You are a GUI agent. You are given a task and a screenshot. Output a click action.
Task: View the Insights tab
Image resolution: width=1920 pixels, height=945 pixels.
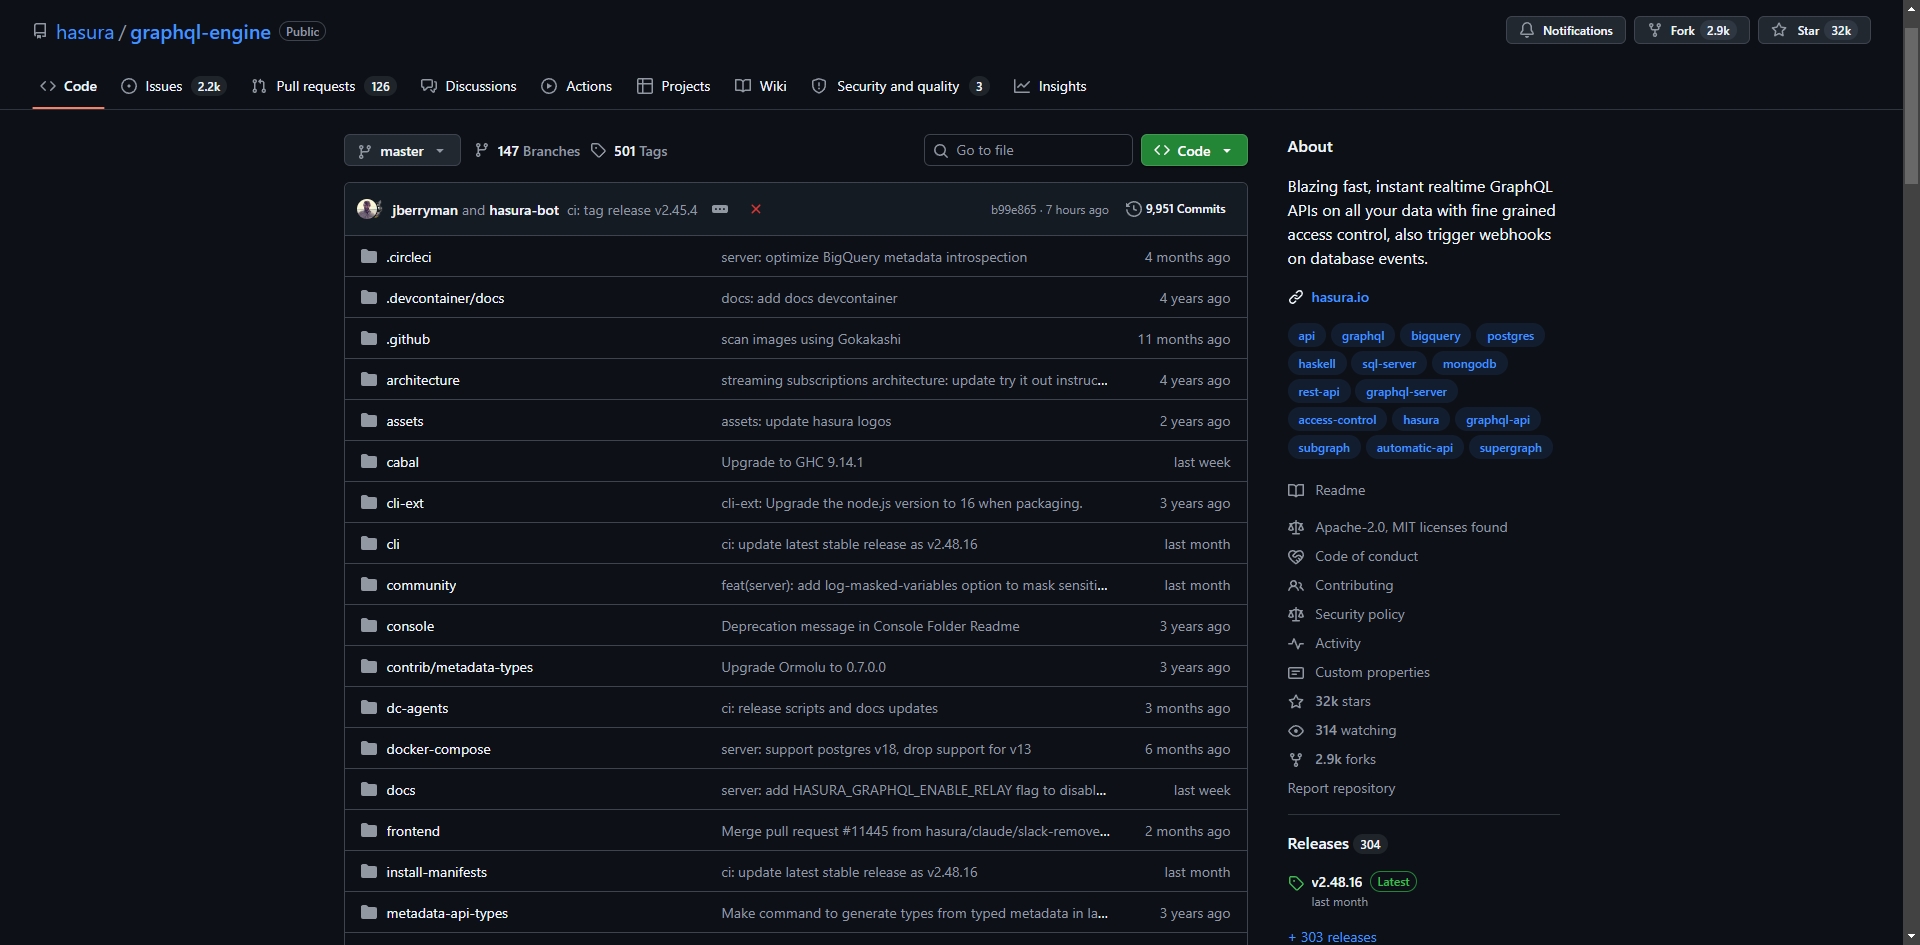1050,86
